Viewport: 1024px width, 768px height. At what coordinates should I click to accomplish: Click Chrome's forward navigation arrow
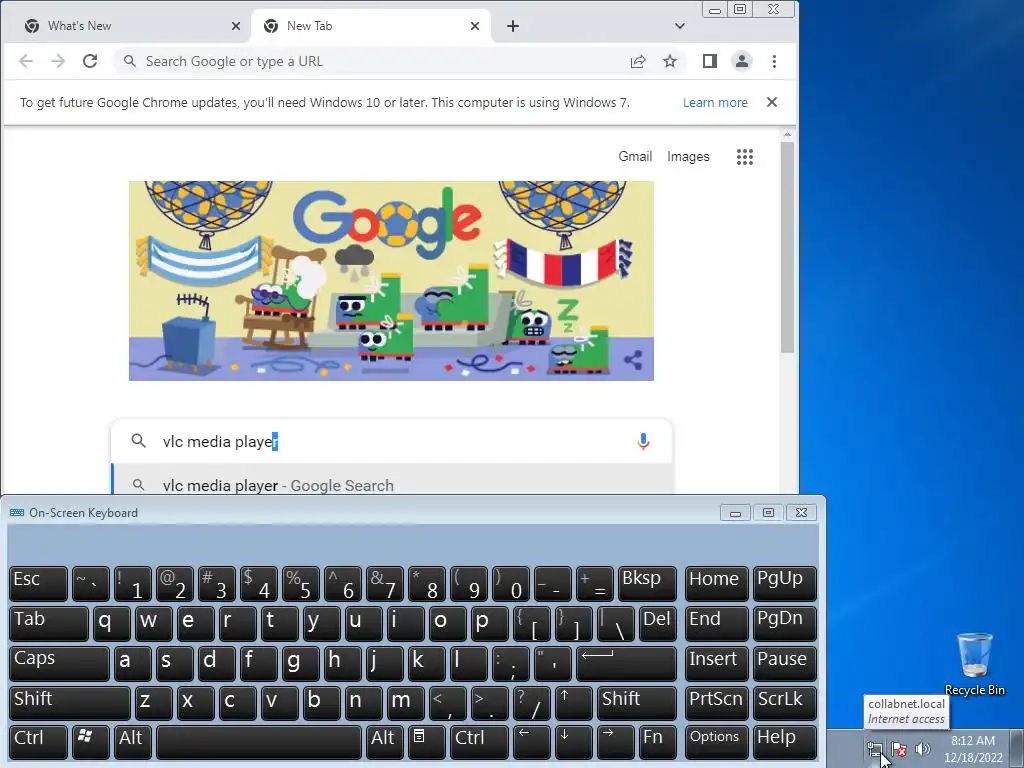(x=58, y=61)
